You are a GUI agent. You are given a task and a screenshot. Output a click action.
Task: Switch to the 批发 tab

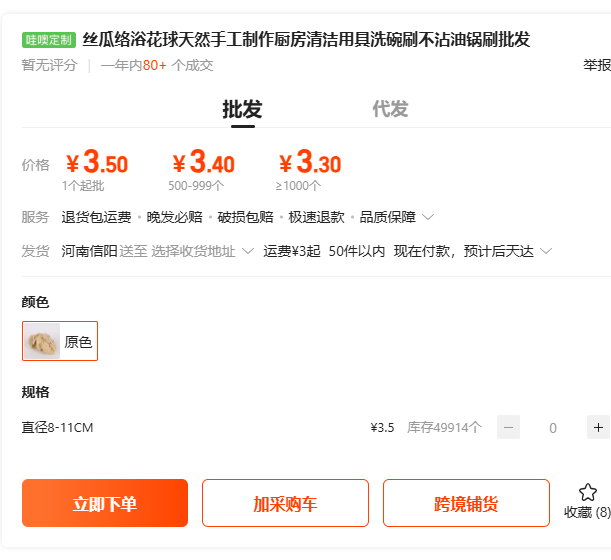[242, 109]
